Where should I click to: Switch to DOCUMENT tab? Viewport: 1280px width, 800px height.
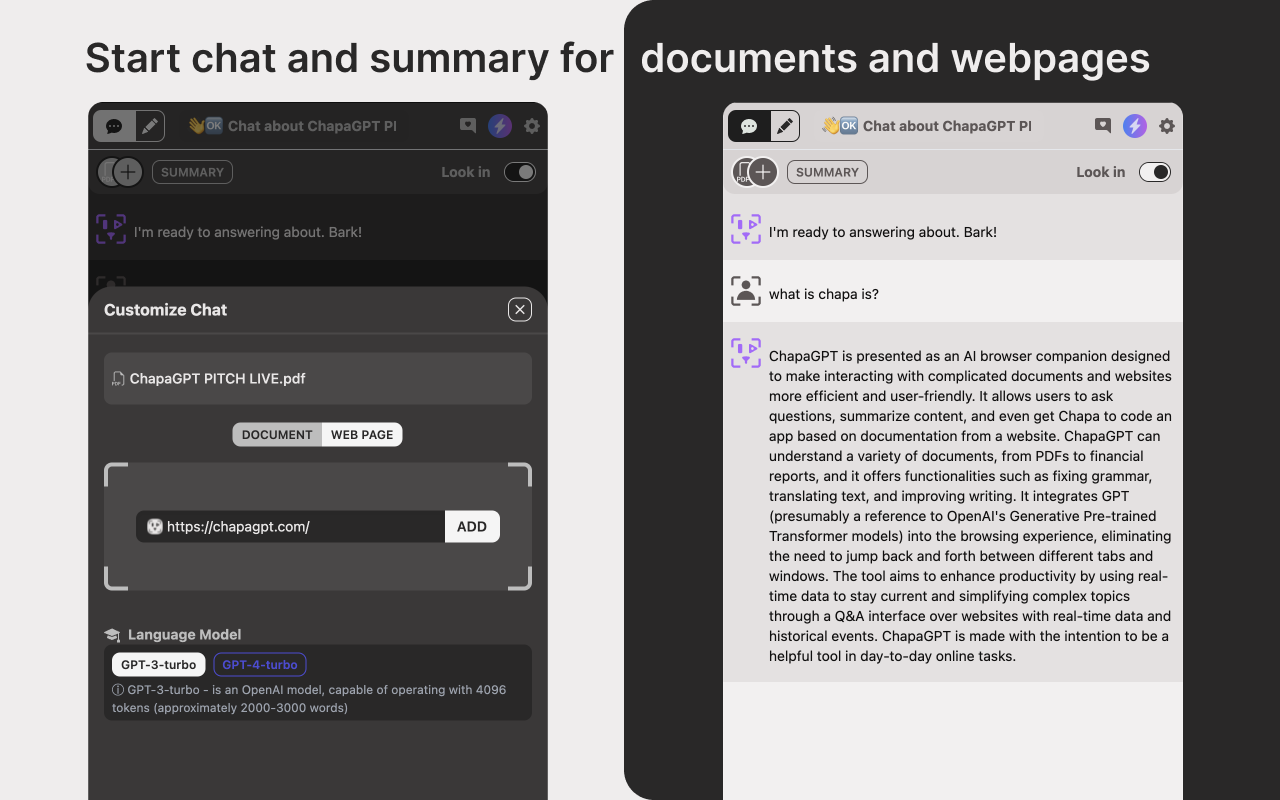coord(277,435)
